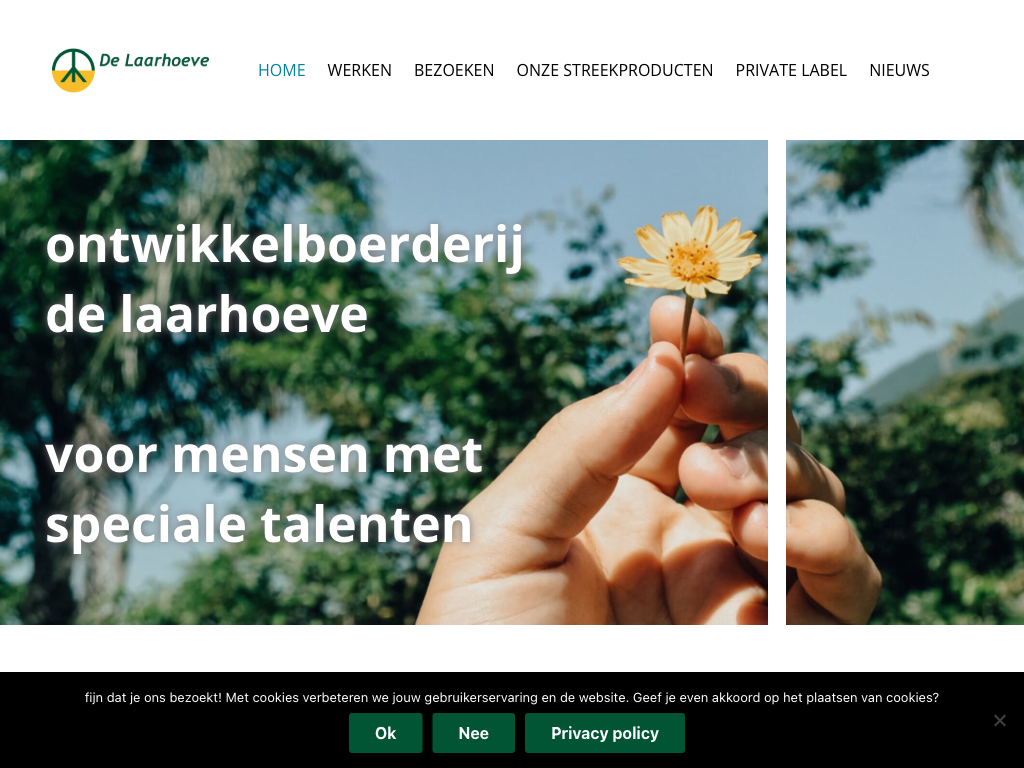Screen dimensions: 1024x768
Task: Click the cookie consent message text
Action: click(x=512, y=697)
